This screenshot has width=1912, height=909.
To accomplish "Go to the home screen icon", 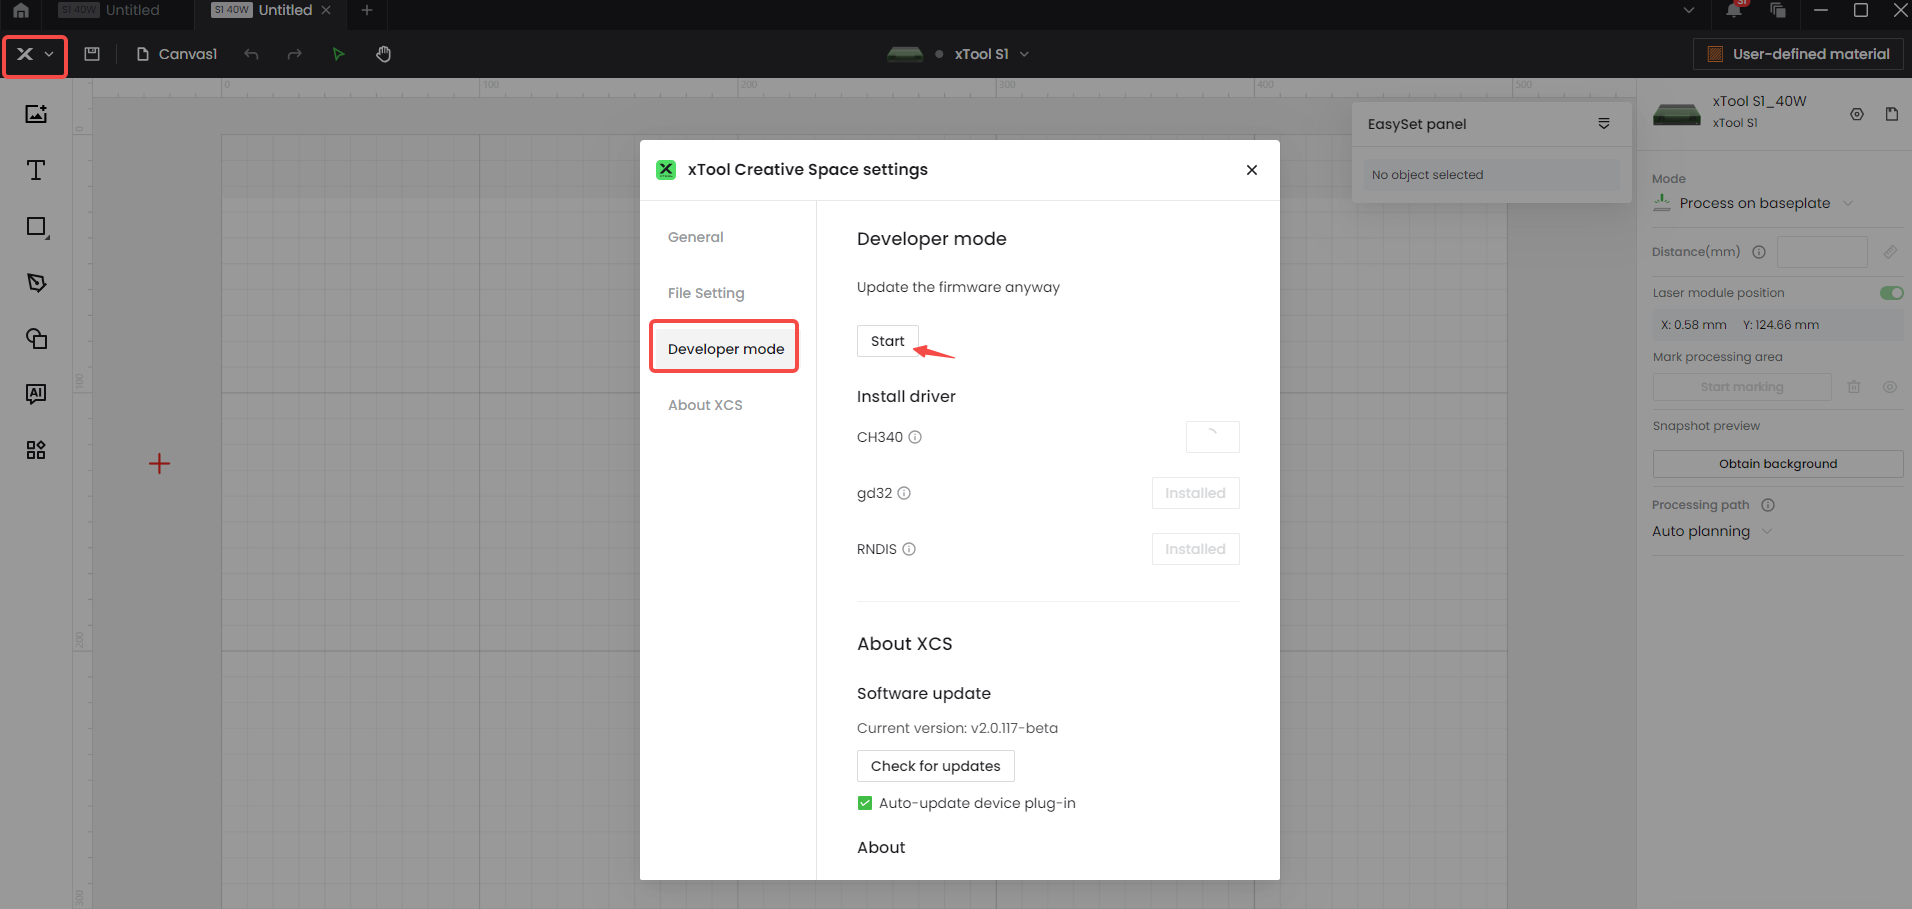I will (21, 10).
